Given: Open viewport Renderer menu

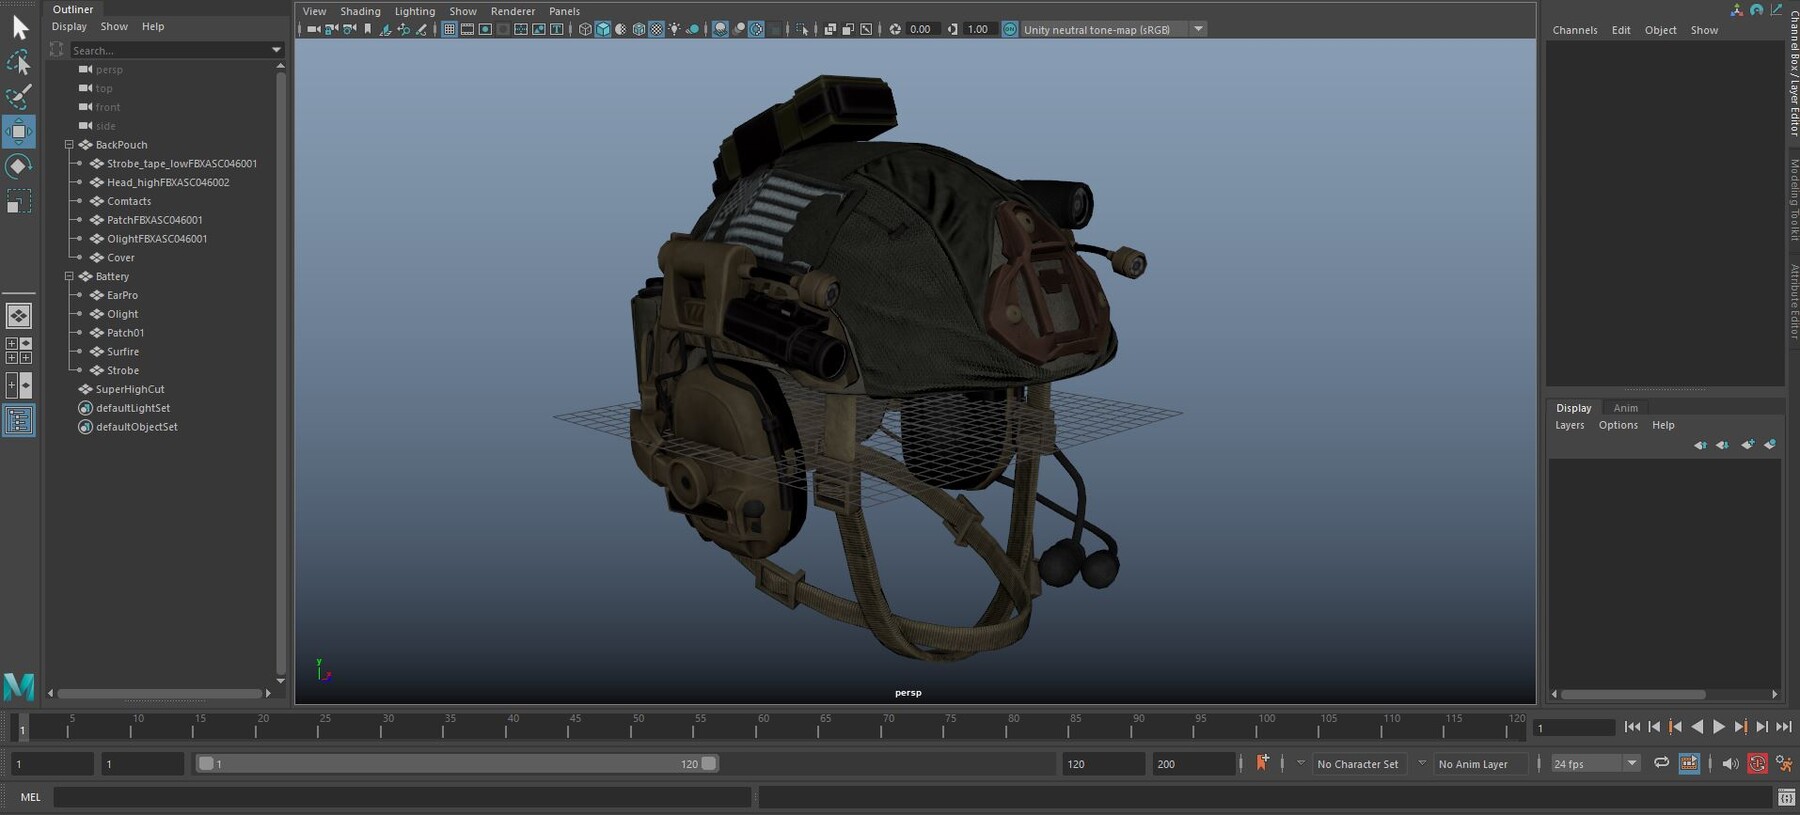Looking at the screenshot, I should click(x=513, y=11).
